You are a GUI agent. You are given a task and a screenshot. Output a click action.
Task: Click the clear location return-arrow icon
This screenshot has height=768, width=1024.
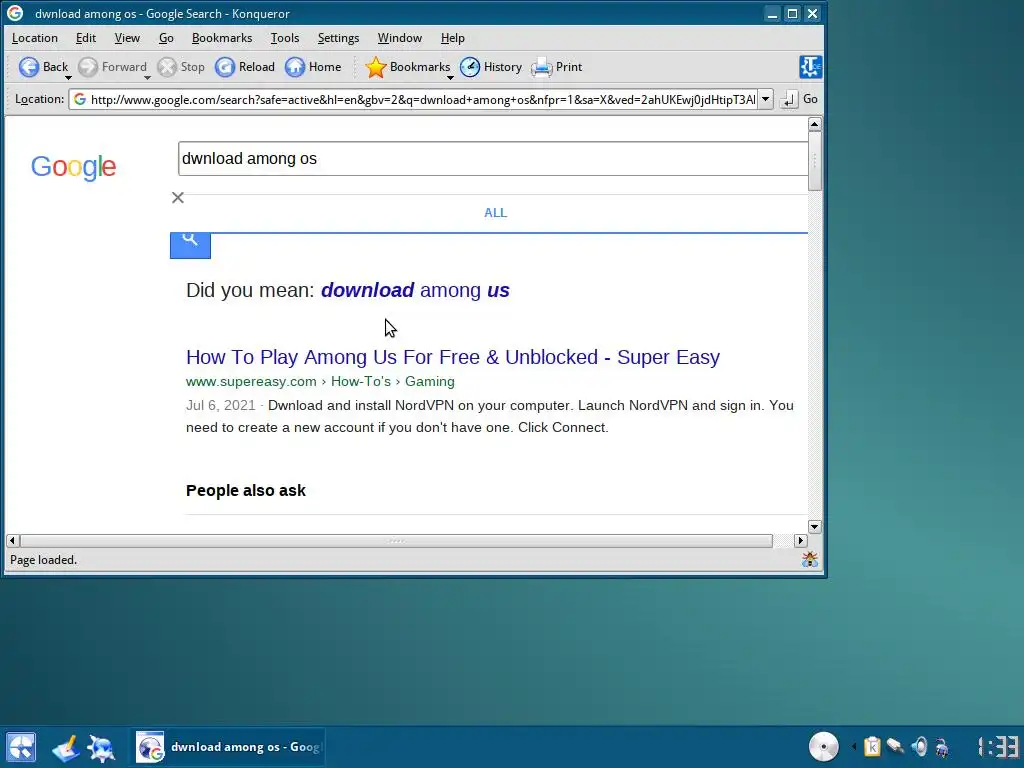click(x=789, y=99)
